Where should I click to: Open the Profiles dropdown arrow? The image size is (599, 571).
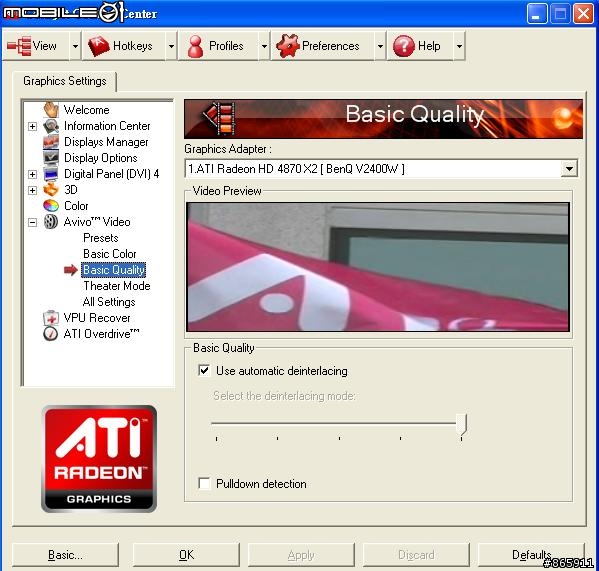tap(264, 46)
